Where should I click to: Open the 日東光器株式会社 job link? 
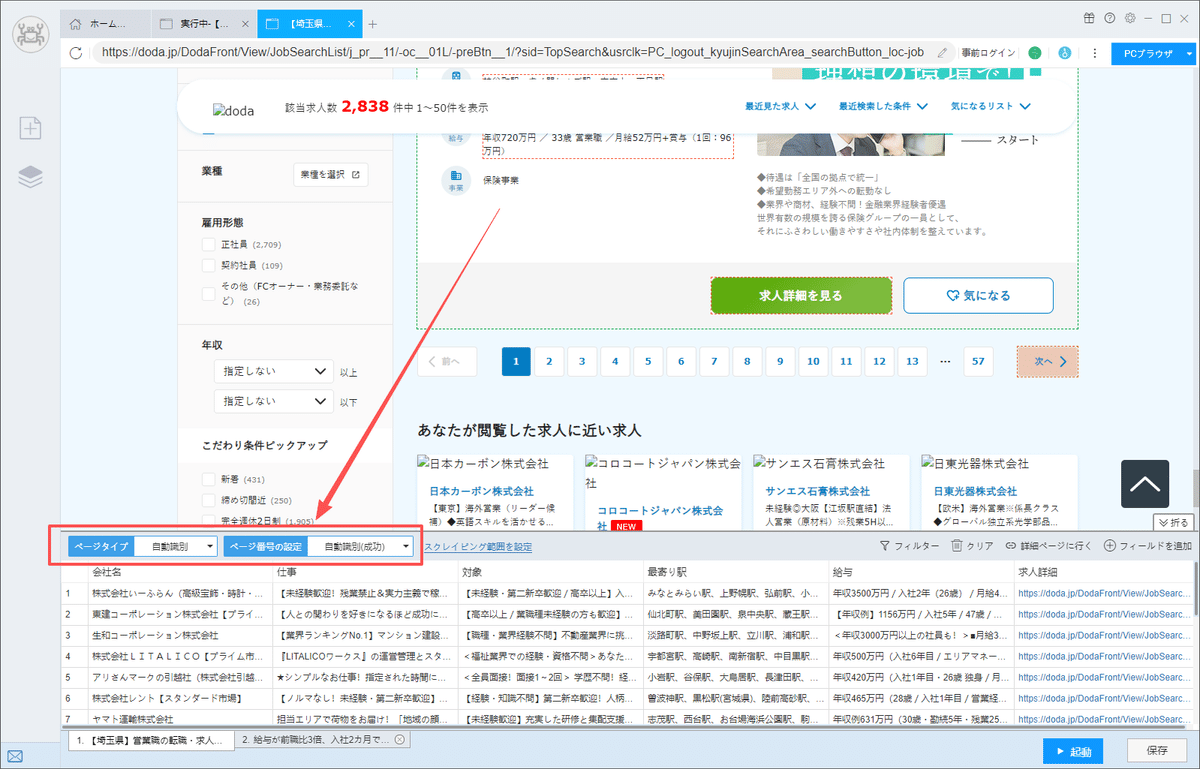(x=975, y=492)
